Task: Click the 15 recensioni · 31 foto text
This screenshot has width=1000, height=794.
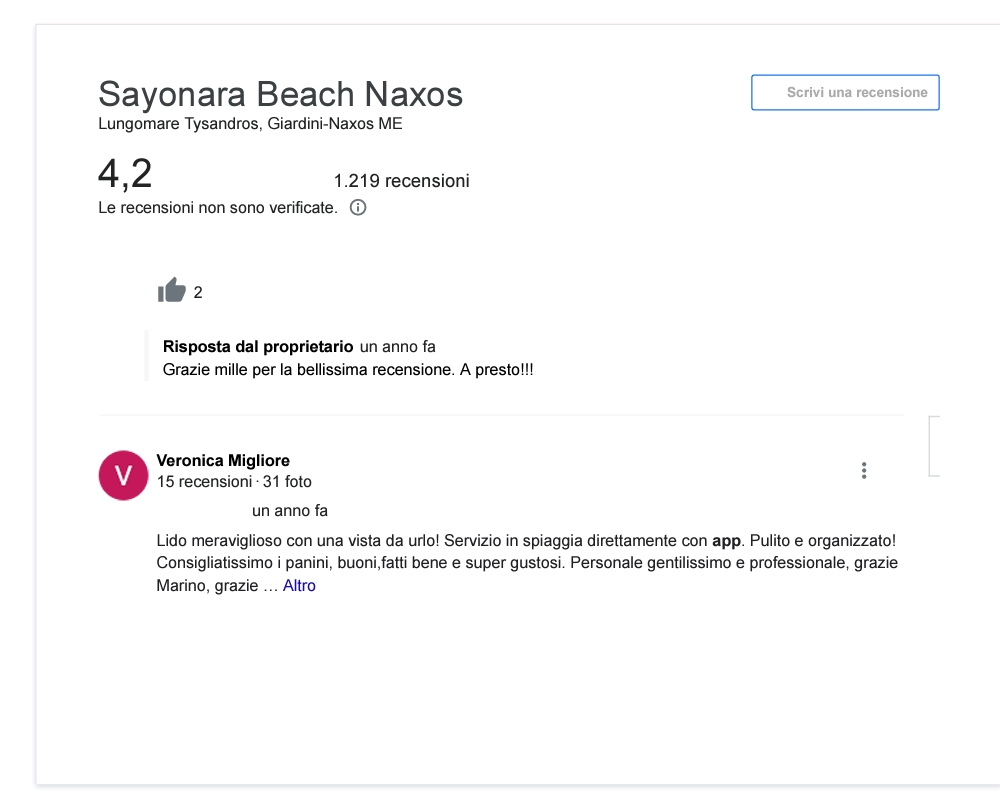Action: [234, 481]
